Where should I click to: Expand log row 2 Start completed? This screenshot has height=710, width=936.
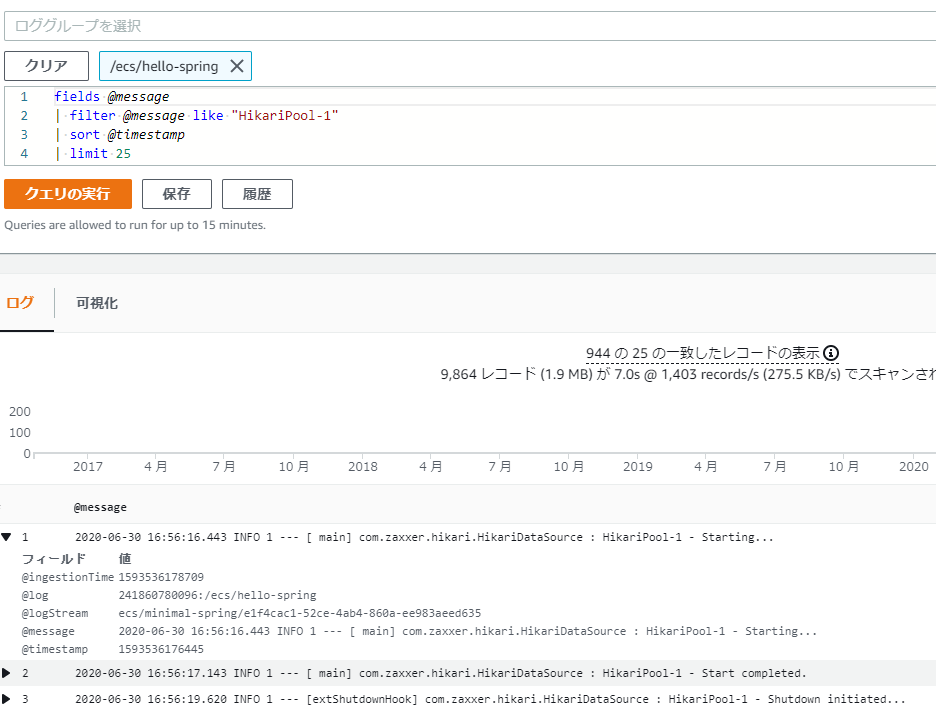(x=7, y=673)
